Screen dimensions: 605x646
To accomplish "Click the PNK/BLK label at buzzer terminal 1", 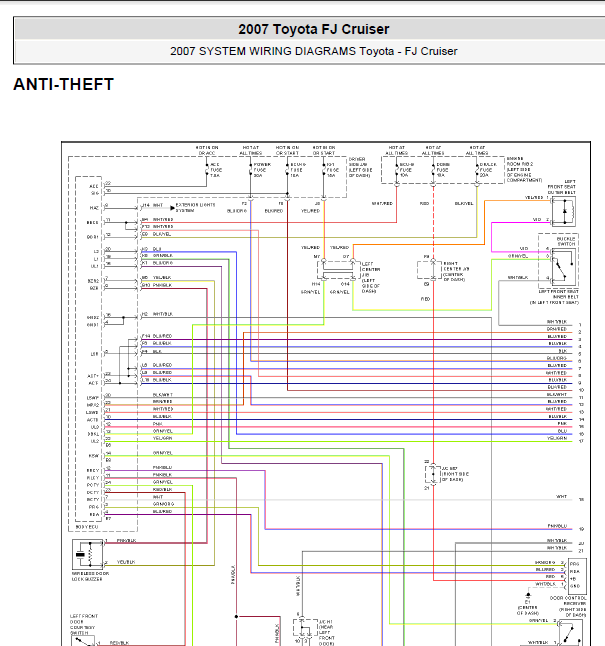I will (x=127, y=541).
